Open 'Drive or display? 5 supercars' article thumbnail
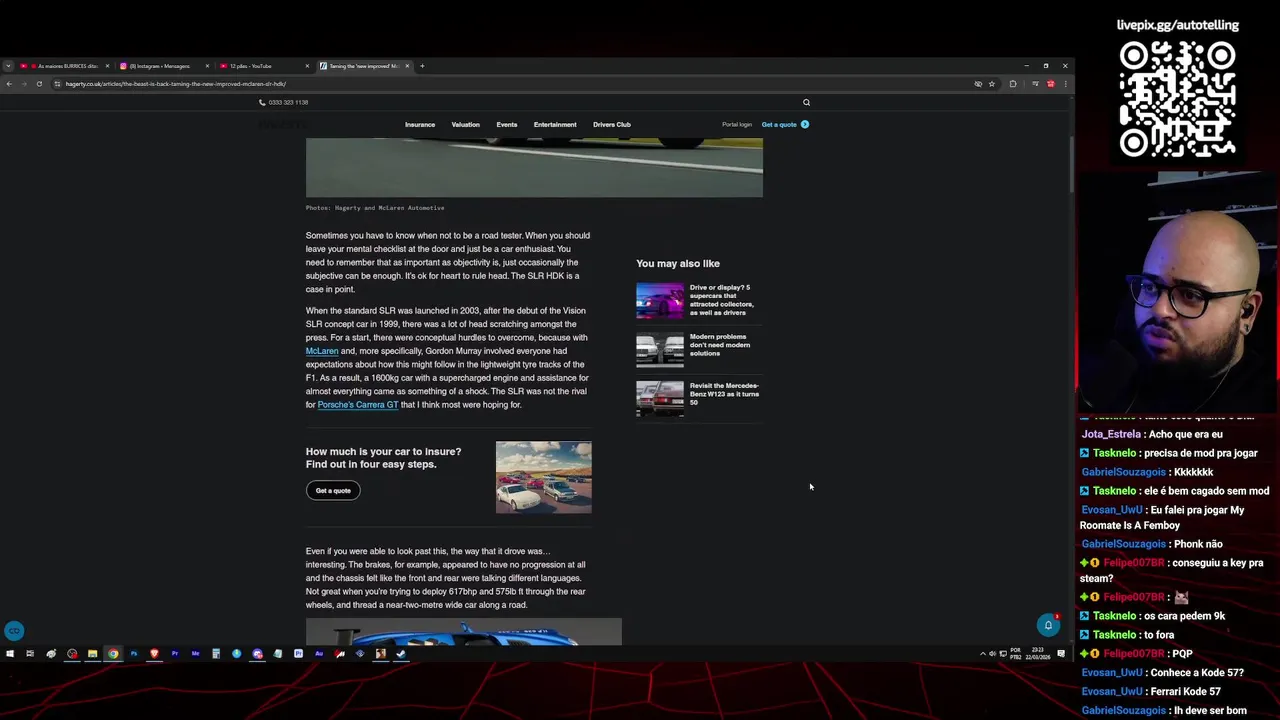Image resolution: width=1280 pixels, height=720 pixels. pos(660,300)
